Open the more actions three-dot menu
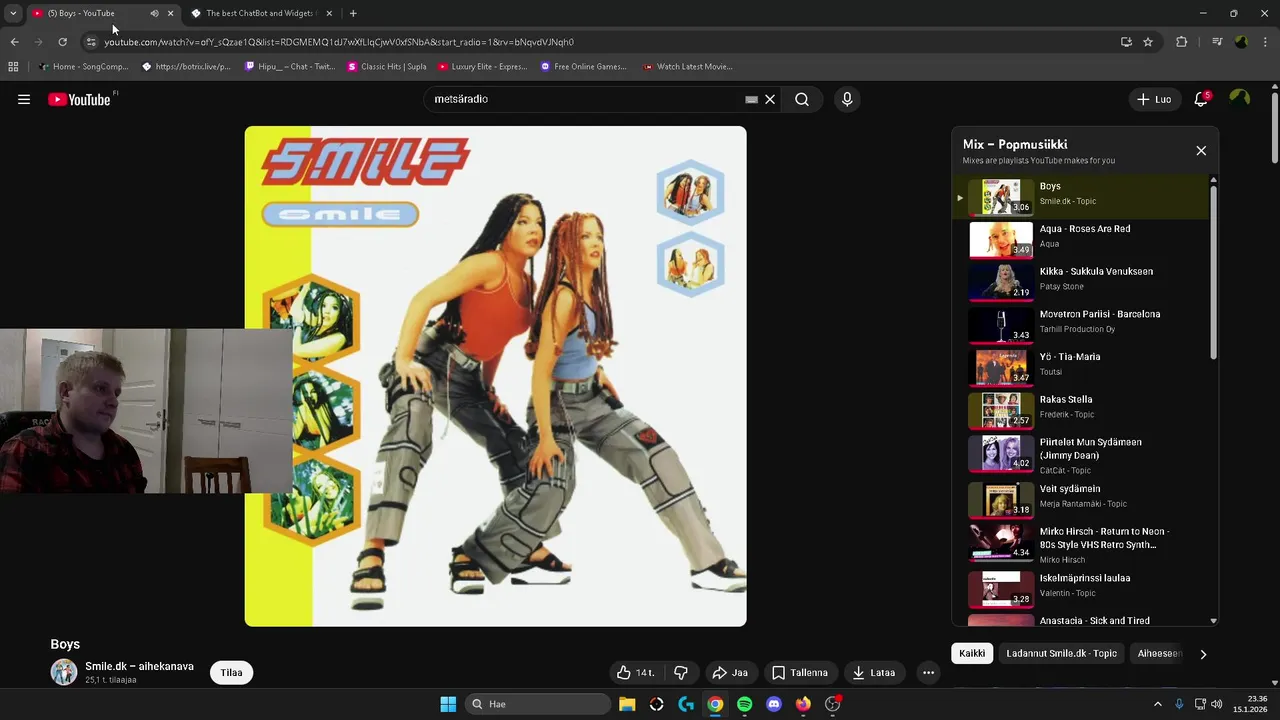This screenshot has width=1280, height=720. coord(928,673)
